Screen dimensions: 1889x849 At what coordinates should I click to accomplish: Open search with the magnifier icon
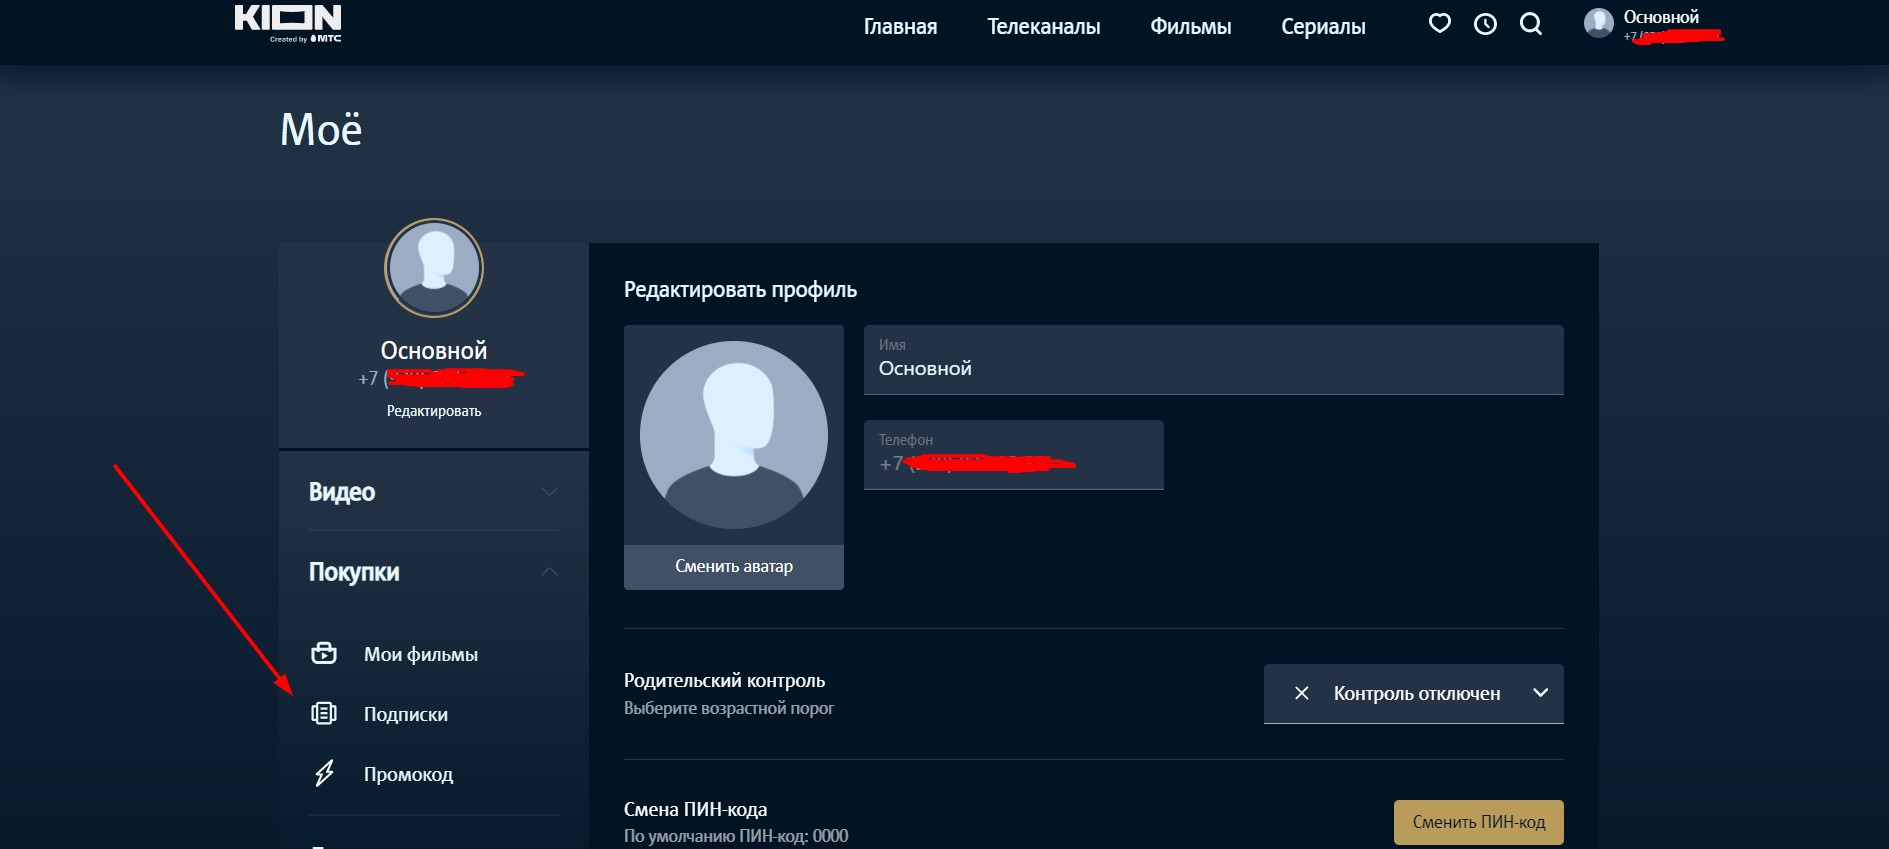tap(1531, 24)
